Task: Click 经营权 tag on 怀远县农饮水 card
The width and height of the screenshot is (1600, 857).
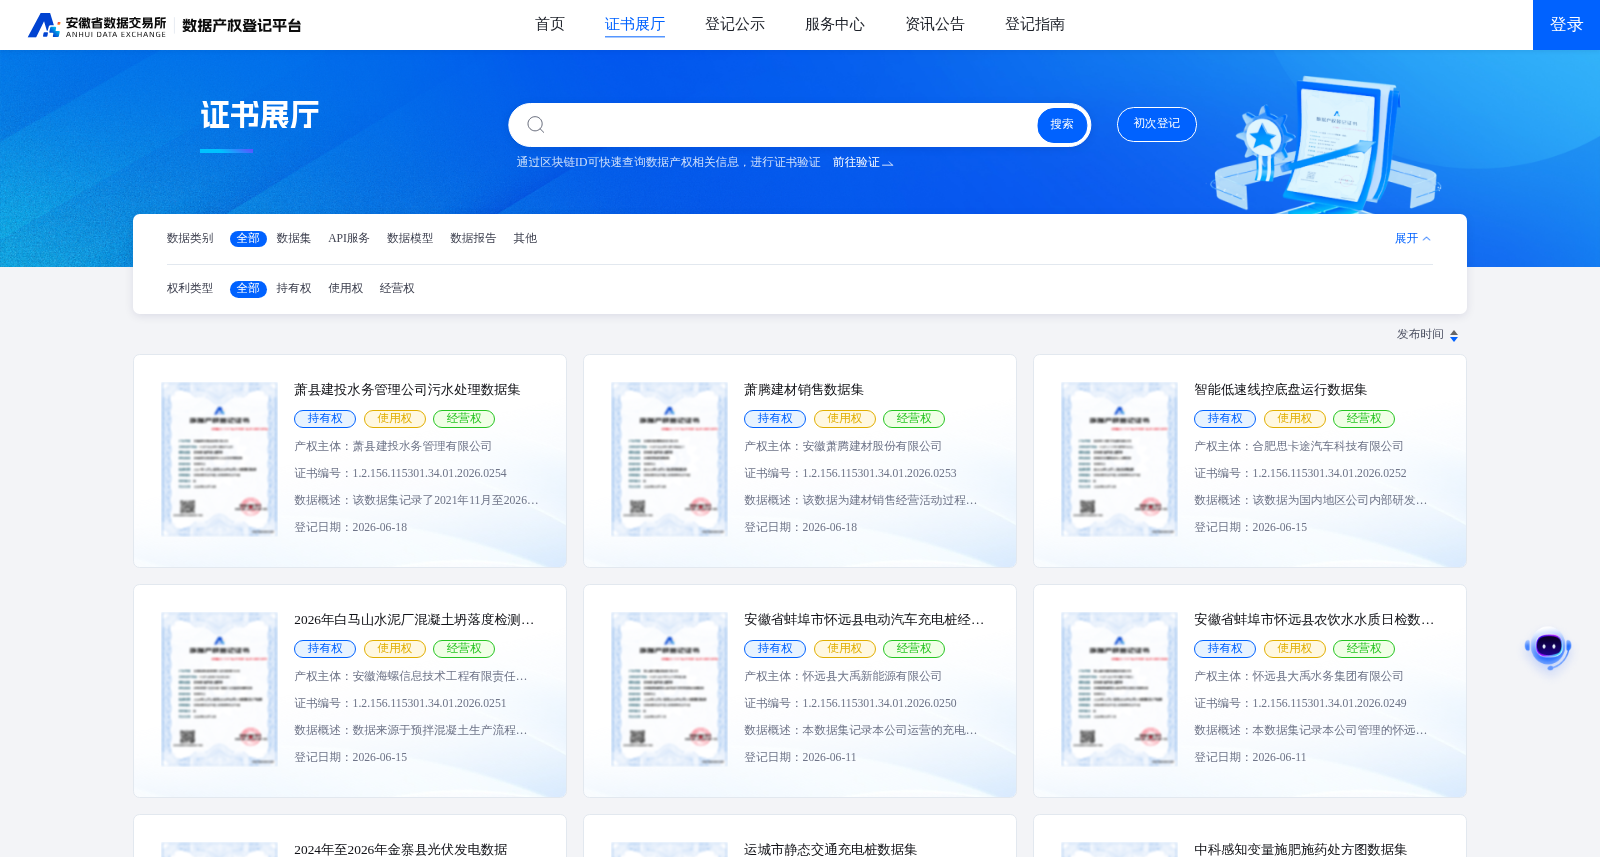Action: tap(1364, 649)
